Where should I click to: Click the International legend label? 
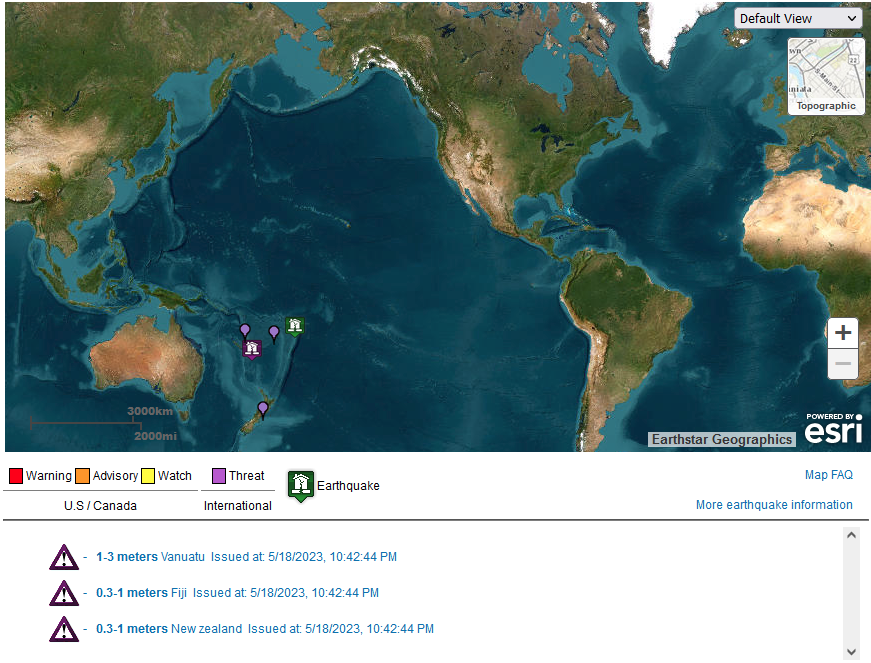[238, 506]
